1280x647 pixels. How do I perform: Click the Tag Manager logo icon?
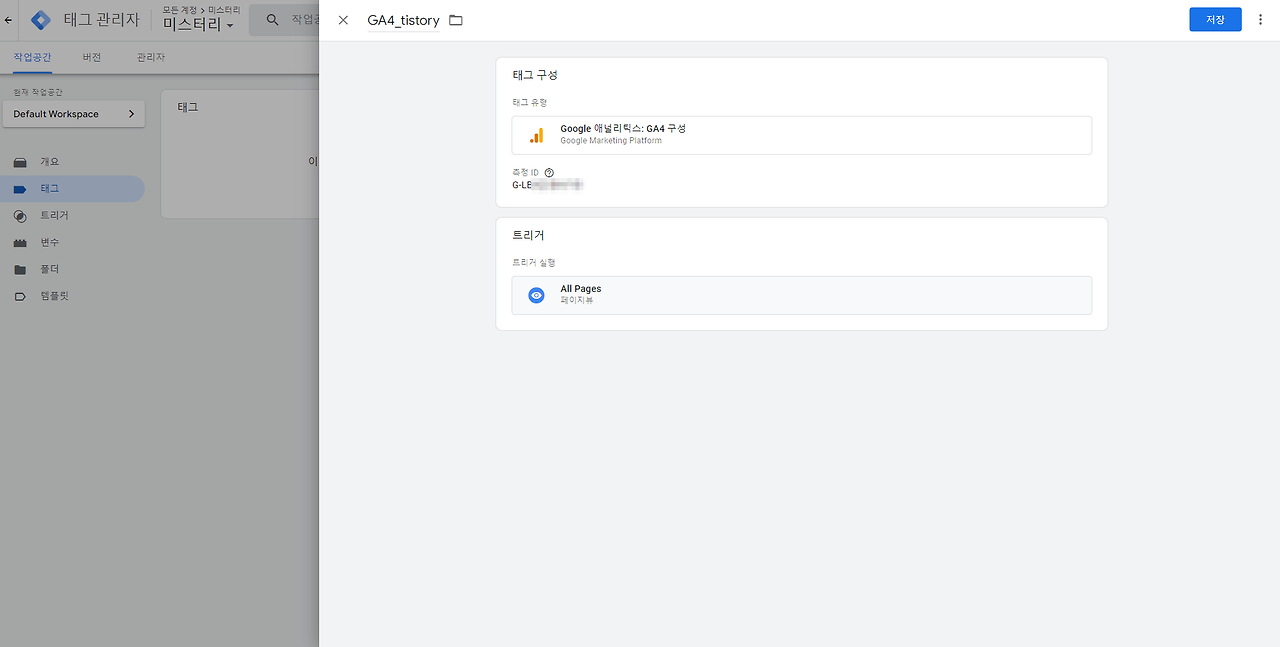tap(41, 20)
